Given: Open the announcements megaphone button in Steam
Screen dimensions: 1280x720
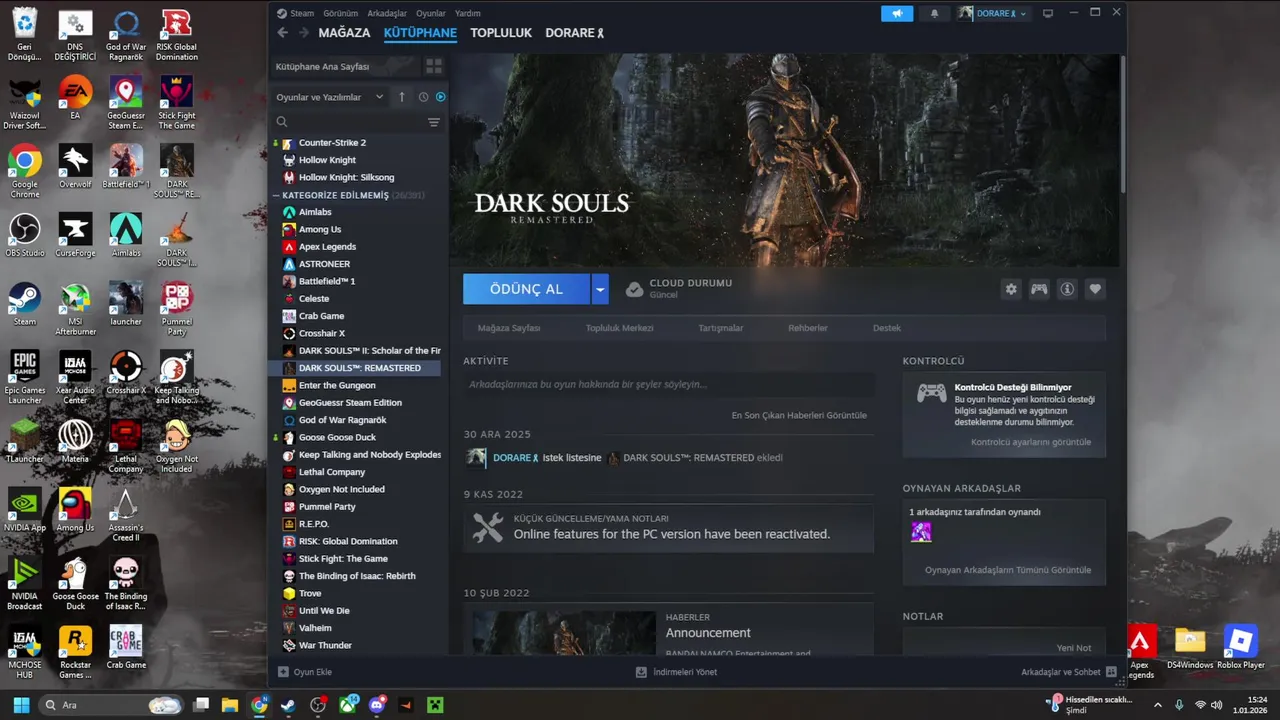Looking at the screenshot, I should pyautogui.click(x=897, y=13).
